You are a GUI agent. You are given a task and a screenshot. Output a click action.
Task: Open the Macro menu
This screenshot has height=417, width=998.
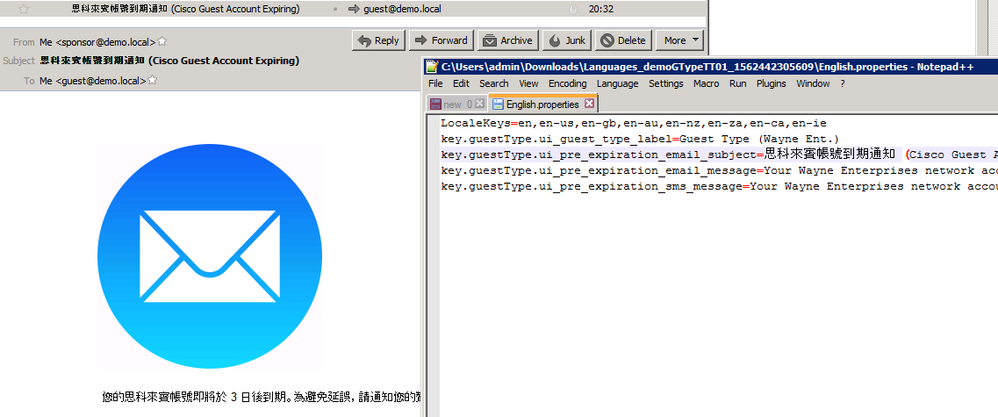706,83
